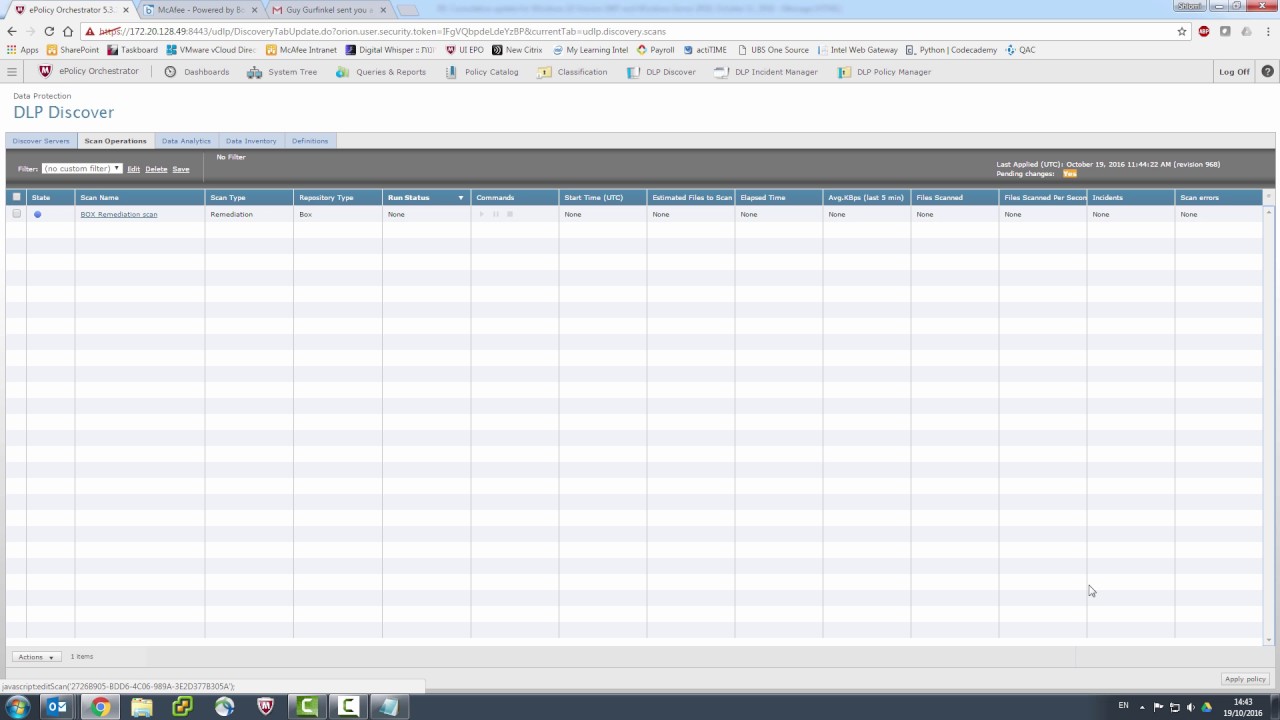
Task: Show hidden tray icons arrow
Action: coord(1142,707)
